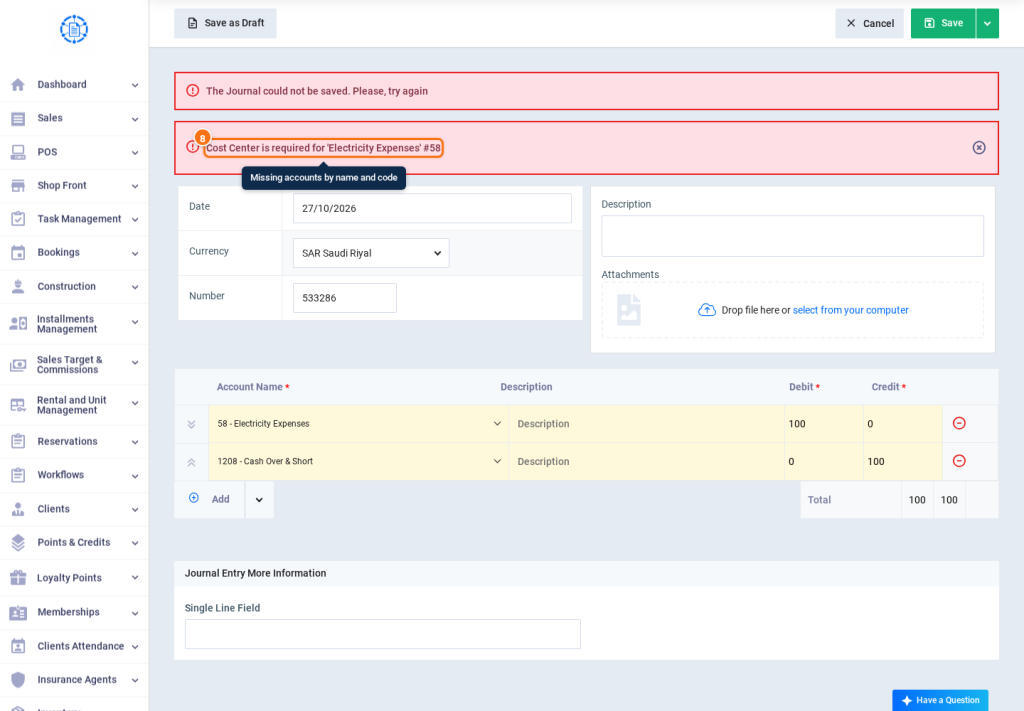
Task: Click the Cash Over & Short credit field
Action: coord(903,462)
